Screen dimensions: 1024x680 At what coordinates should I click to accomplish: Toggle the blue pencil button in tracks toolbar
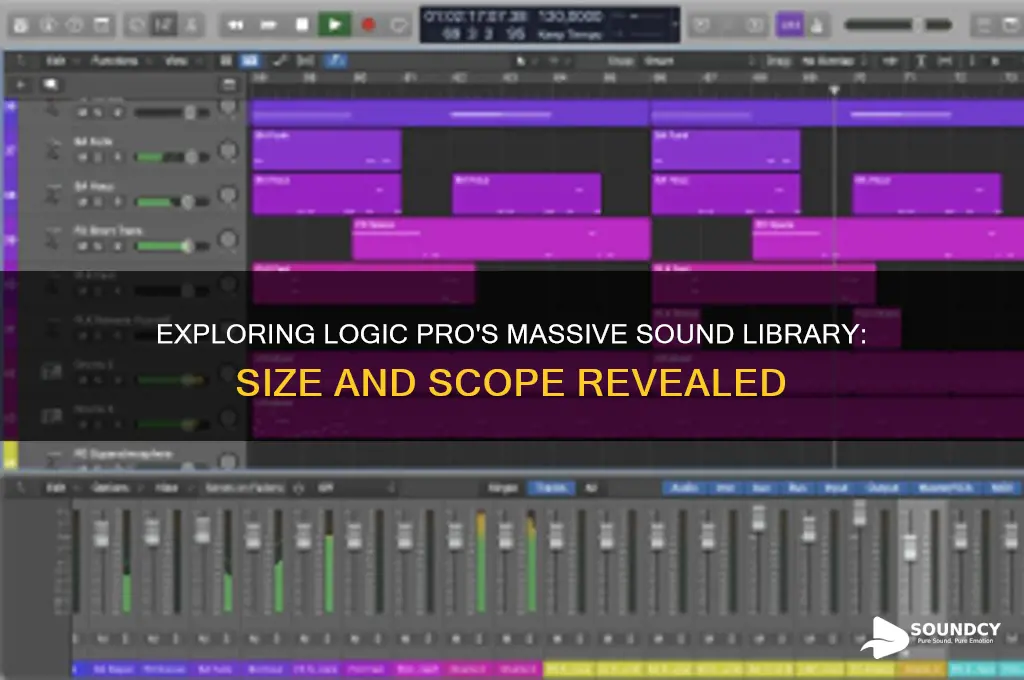[x=336, y=61]
